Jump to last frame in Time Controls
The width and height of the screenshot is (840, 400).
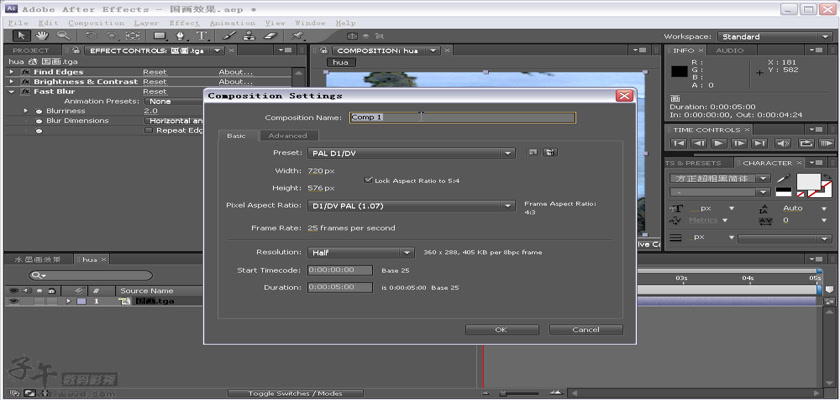pos(759,143)
